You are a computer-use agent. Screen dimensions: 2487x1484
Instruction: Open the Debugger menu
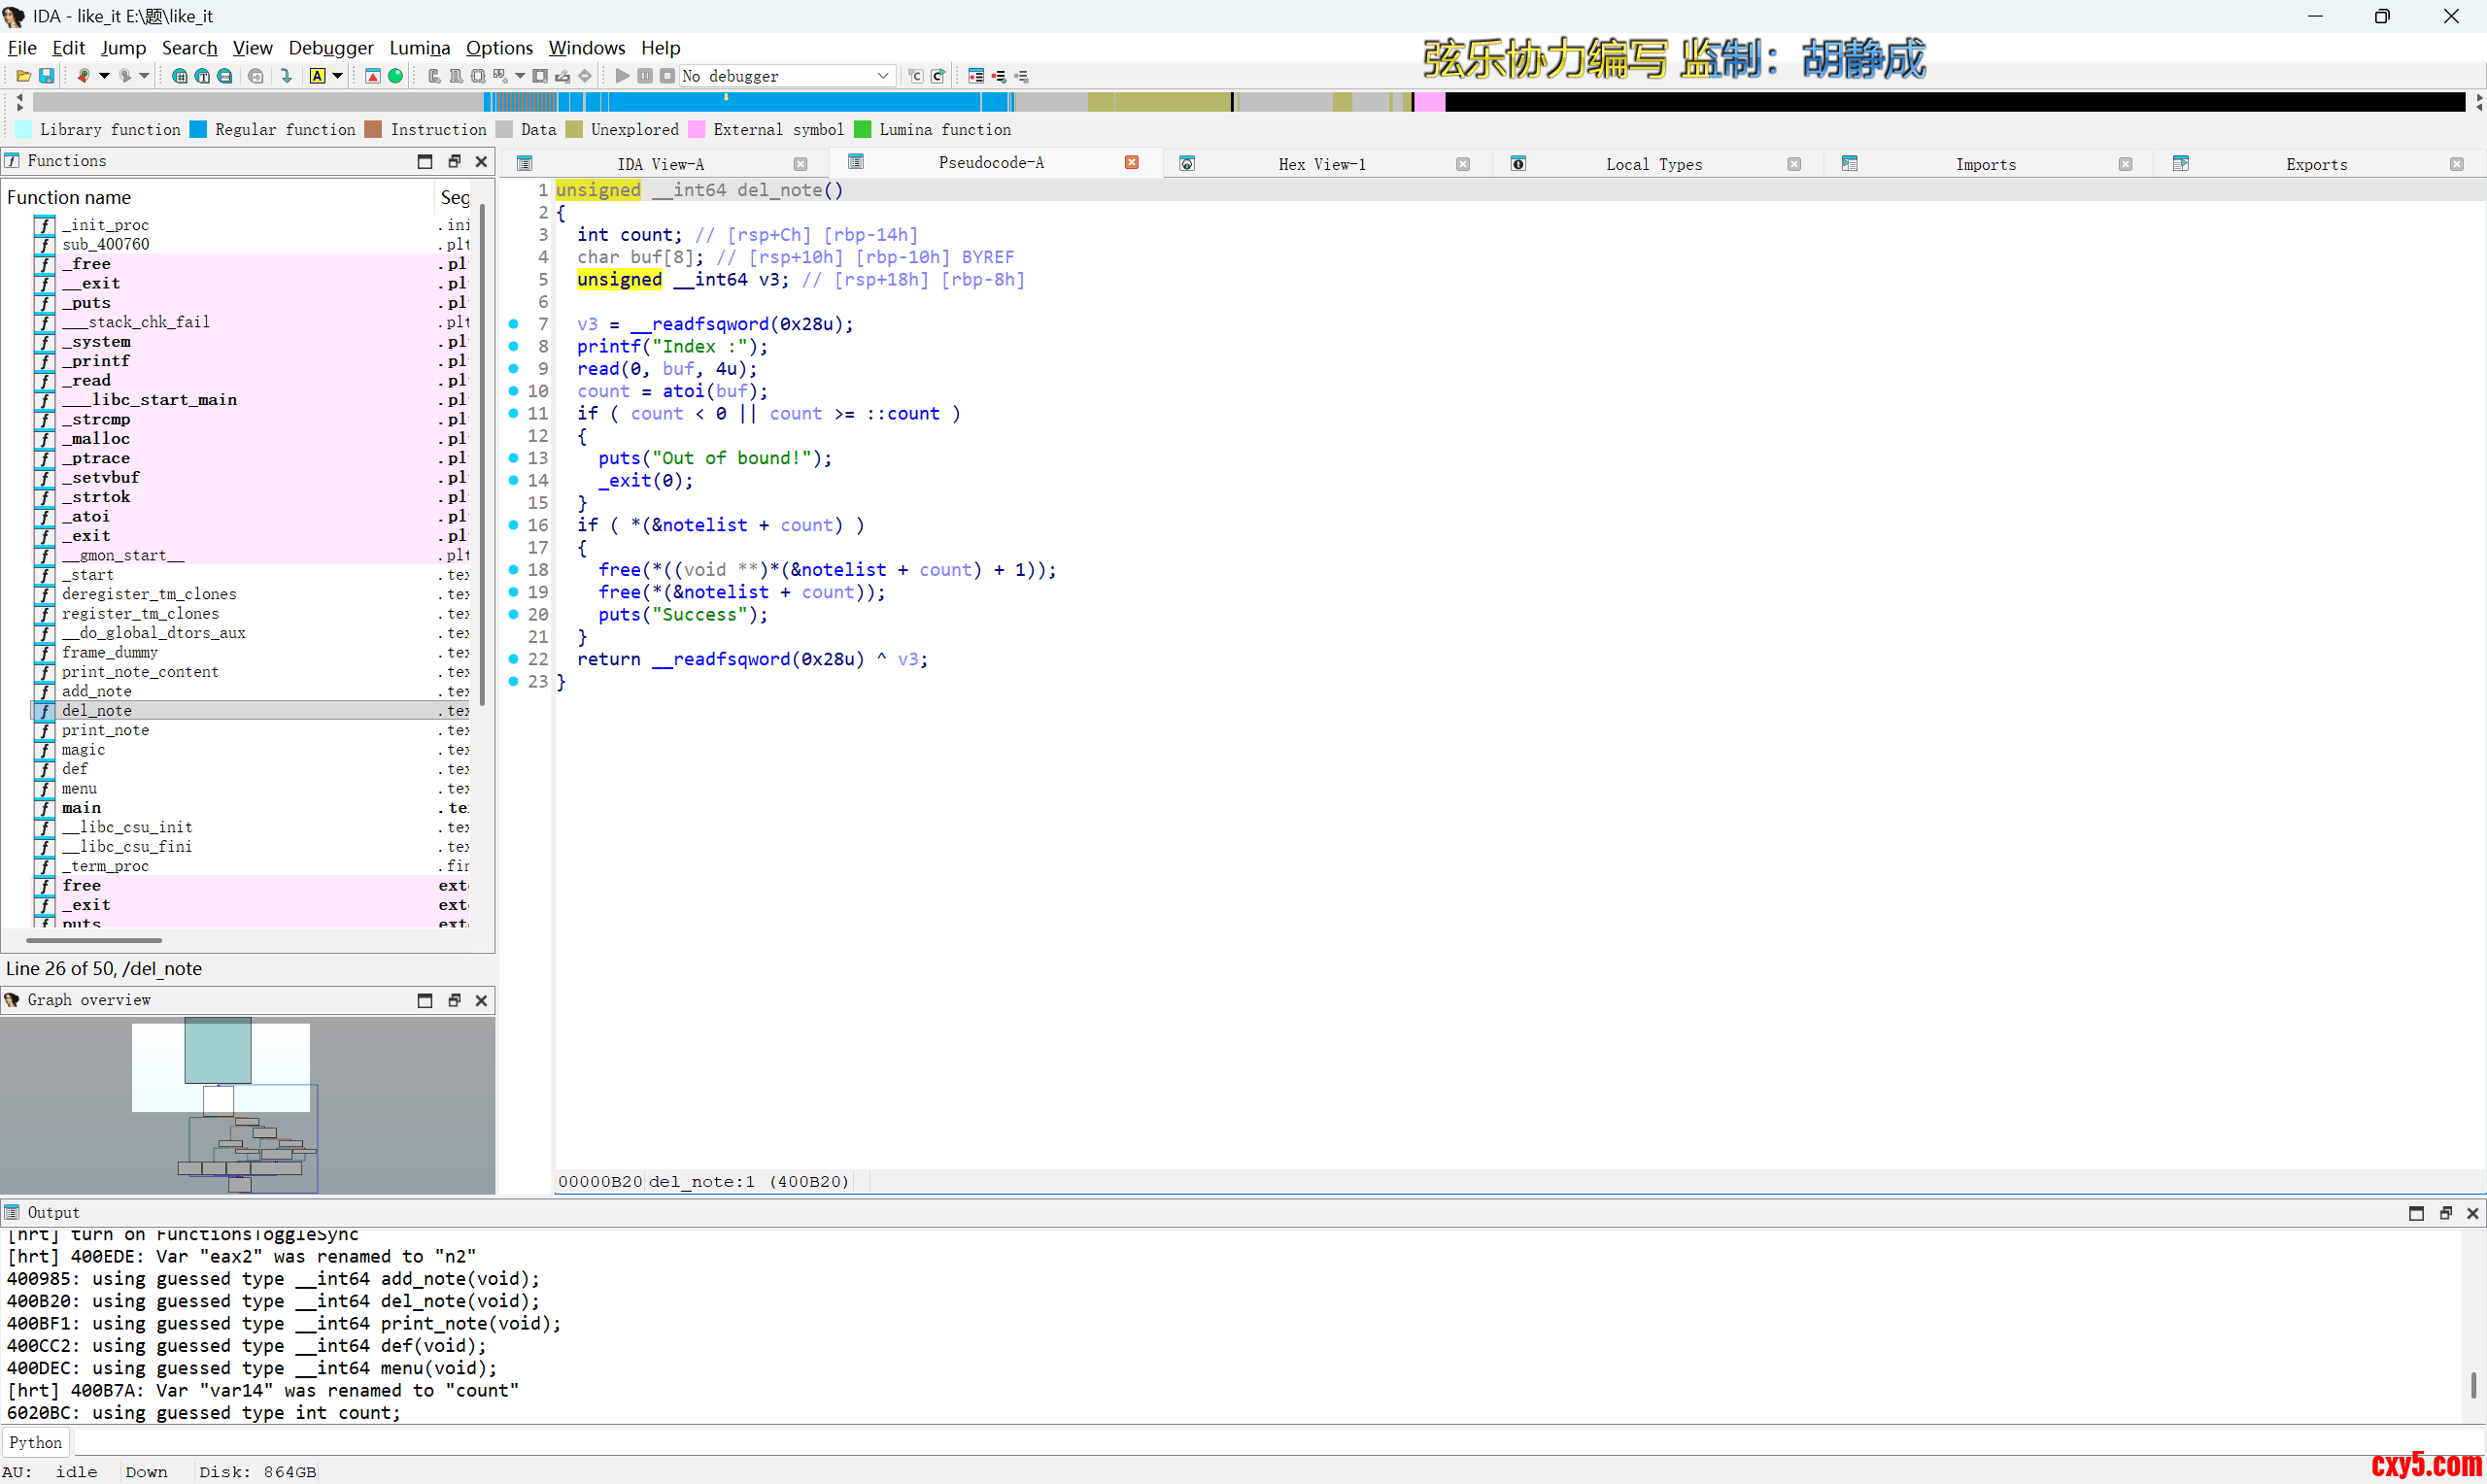[330, 47]
